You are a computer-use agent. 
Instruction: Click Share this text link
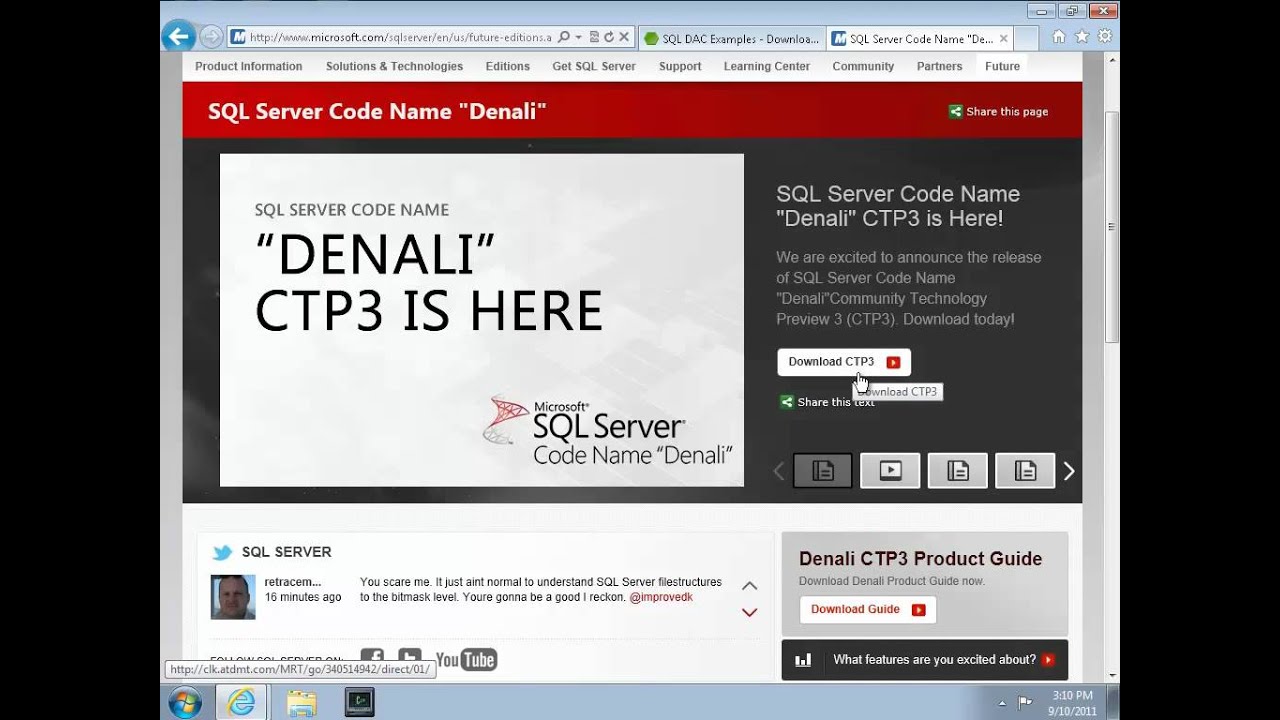(x=827, y=402)
